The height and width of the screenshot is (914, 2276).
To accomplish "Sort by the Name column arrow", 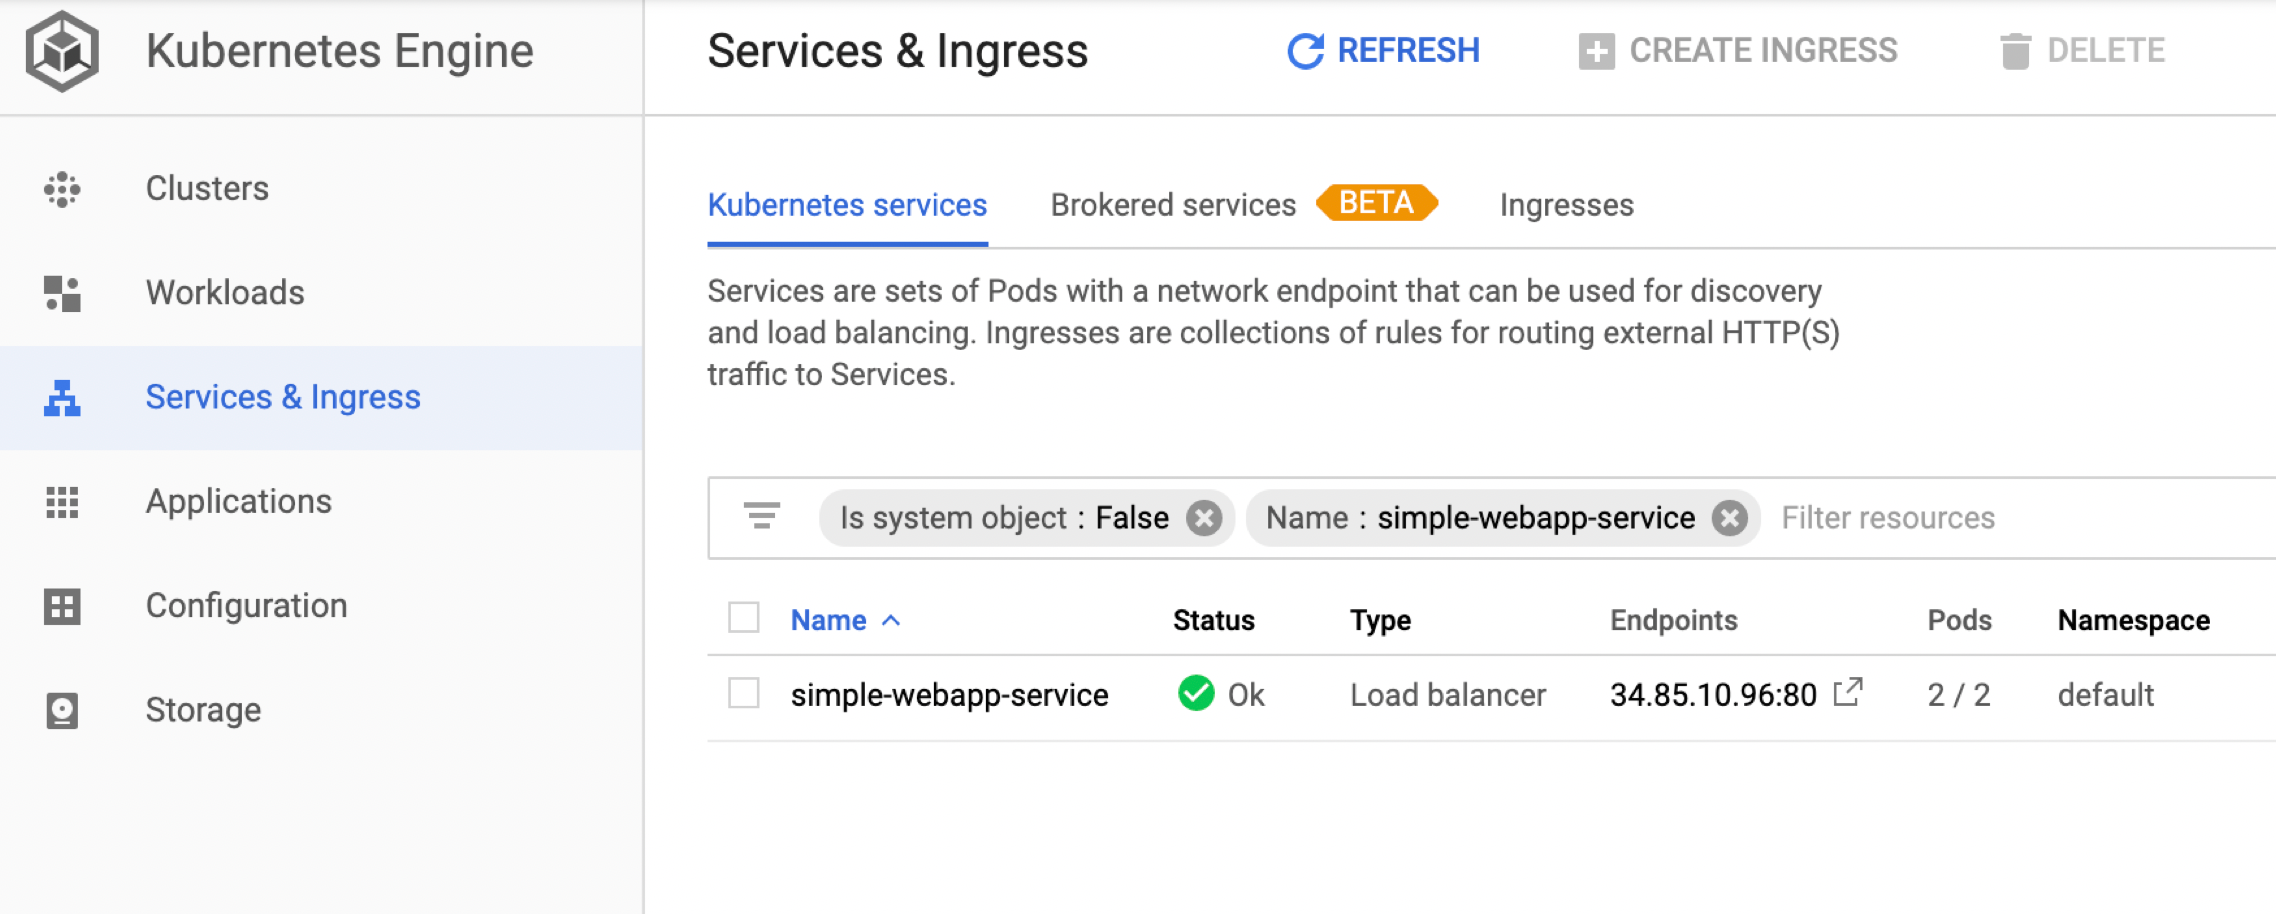I will [x=891, y=621].
